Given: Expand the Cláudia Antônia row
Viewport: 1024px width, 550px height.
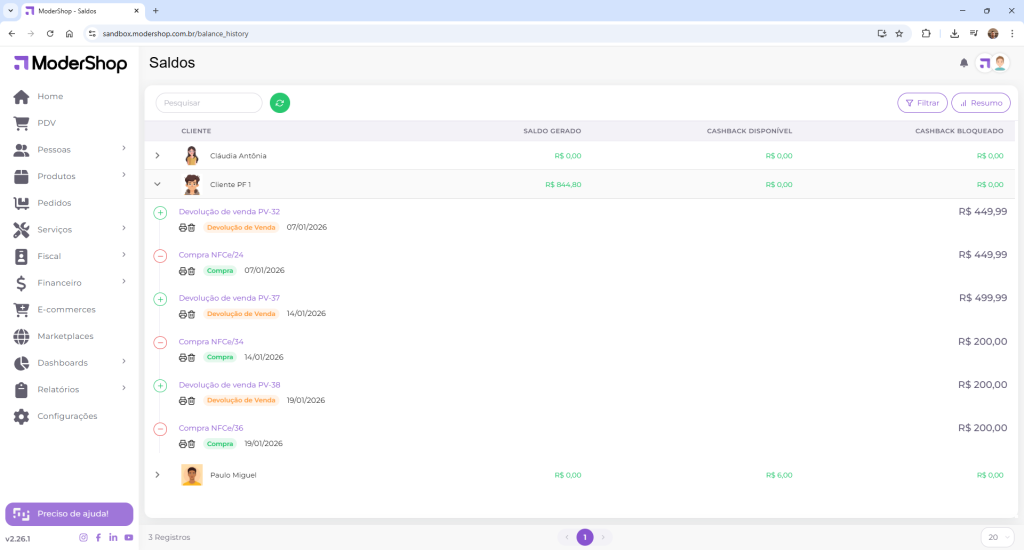Looking at the screenshot, I should [x=157, y=156].
